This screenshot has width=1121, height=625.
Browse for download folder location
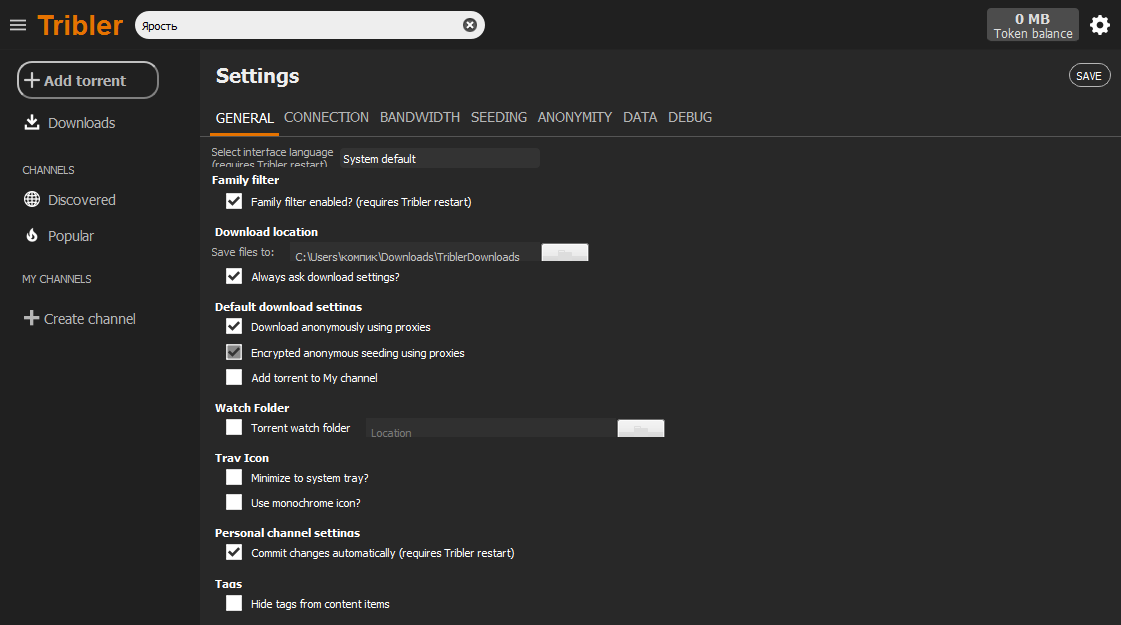point(565,252)
